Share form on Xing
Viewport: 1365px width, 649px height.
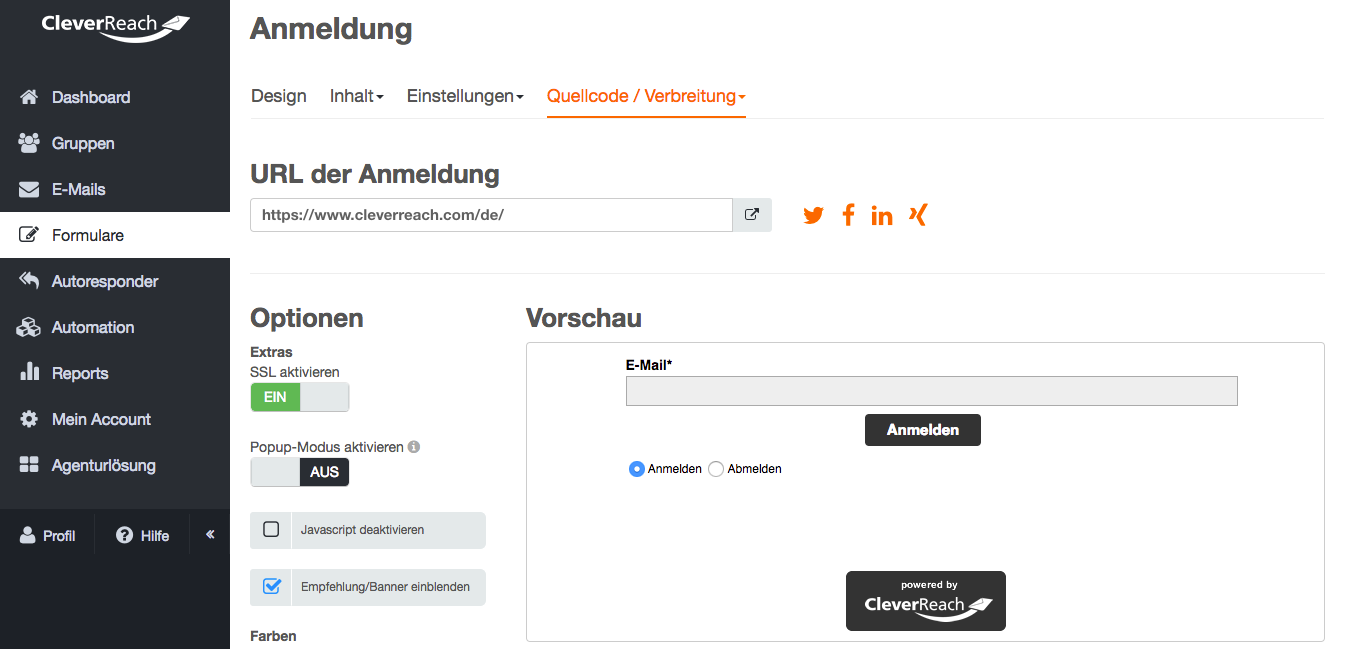918,214
